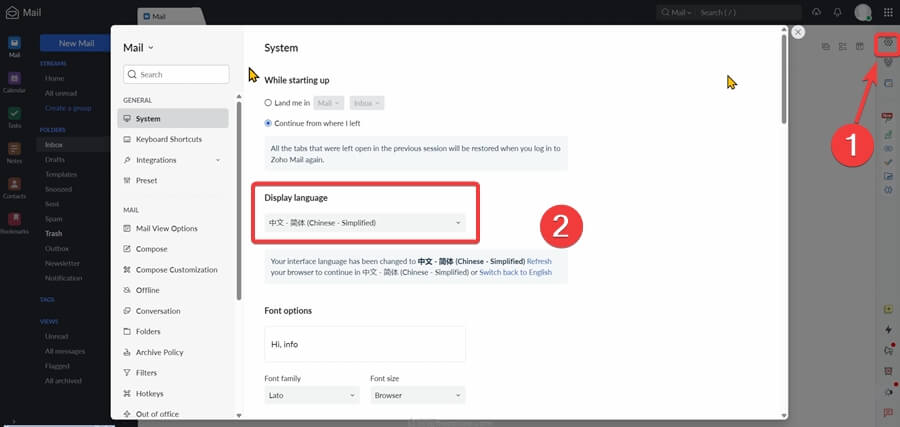This screenshot has width=900, height=427.
Task: Open the Display language dropdown
Action: pos(365,222)
